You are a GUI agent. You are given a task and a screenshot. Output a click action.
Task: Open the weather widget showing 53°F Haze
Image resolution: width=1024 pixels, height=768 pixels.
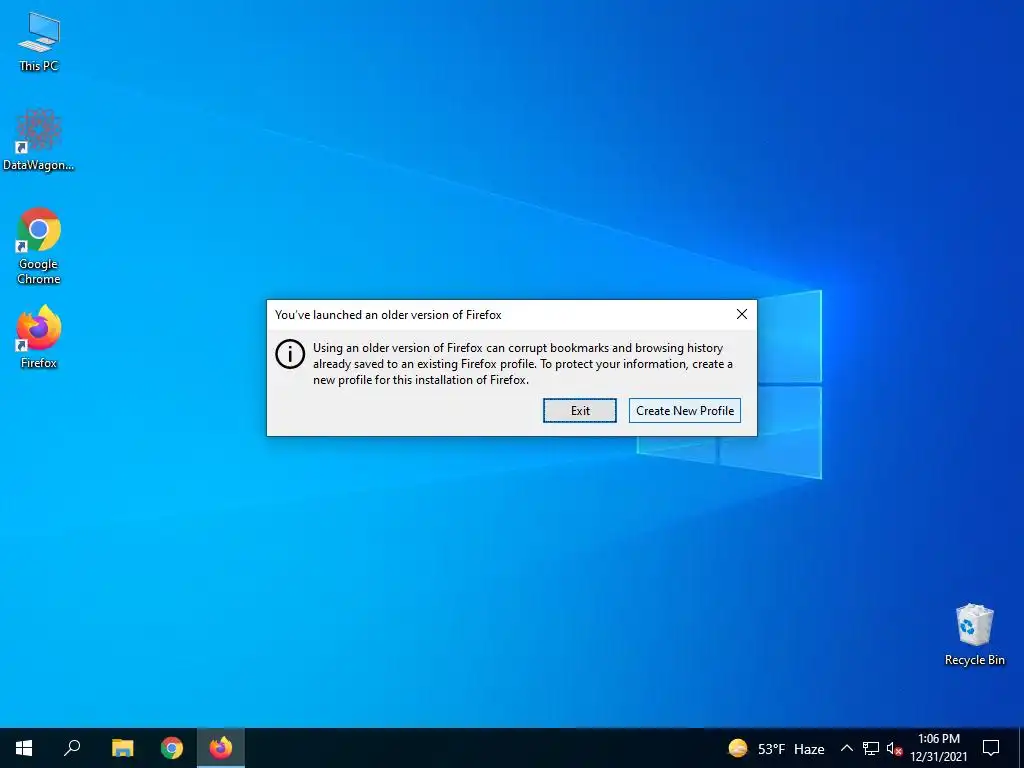coord(776,748)
